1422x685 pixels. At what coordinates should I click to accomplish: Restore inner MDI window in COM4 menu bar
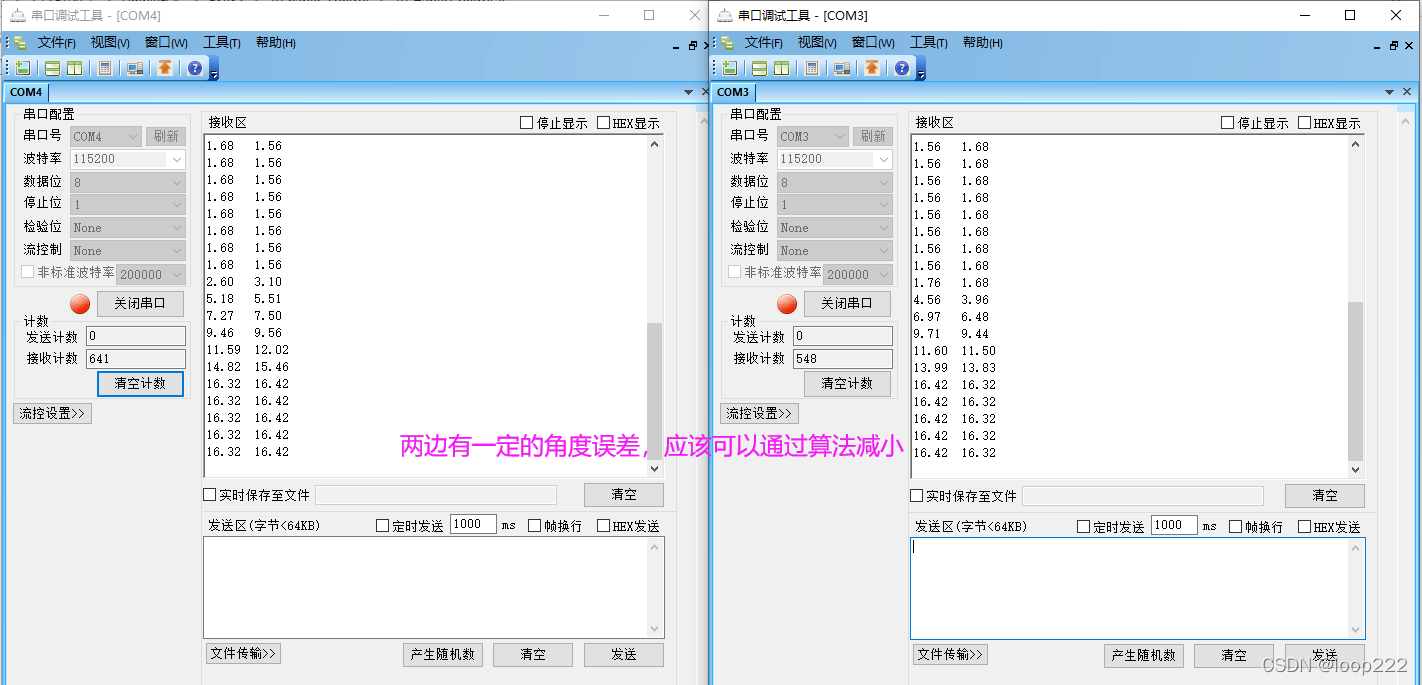(692, 45)
